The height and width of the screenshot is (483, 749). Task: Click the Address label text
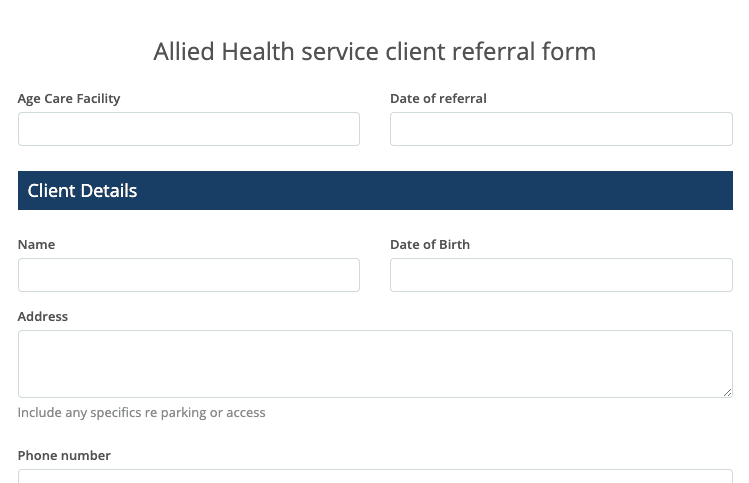click(43, 316)
